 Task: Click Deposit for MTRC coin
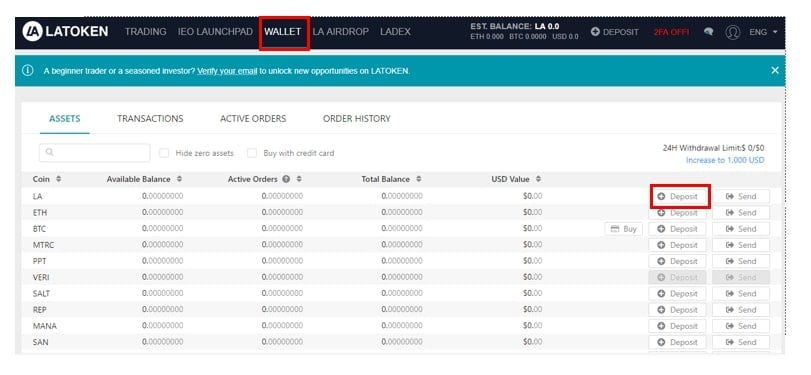click(677, 245)
